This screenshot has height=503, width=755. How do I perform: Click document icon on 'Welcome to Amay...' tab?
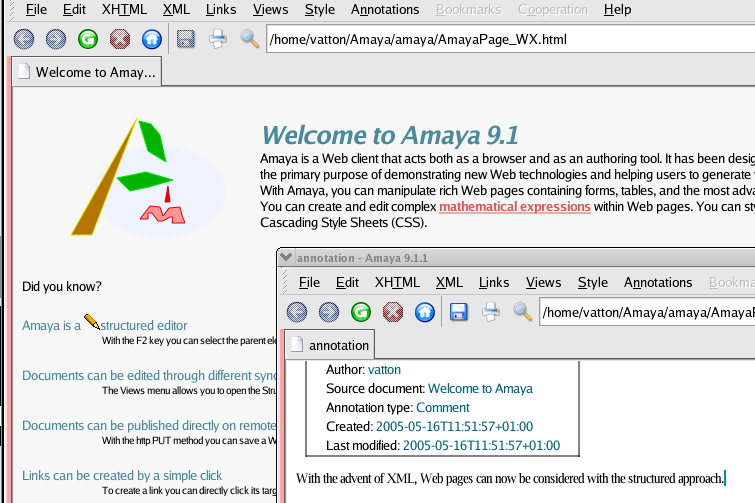(x=24, y=71)
